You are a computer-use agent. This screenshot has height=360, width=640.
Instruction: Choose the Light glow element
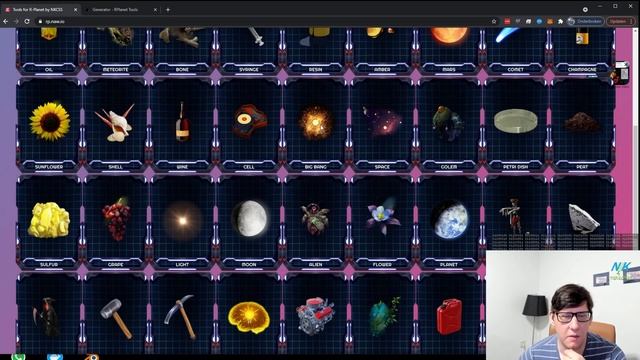(182, 224)
